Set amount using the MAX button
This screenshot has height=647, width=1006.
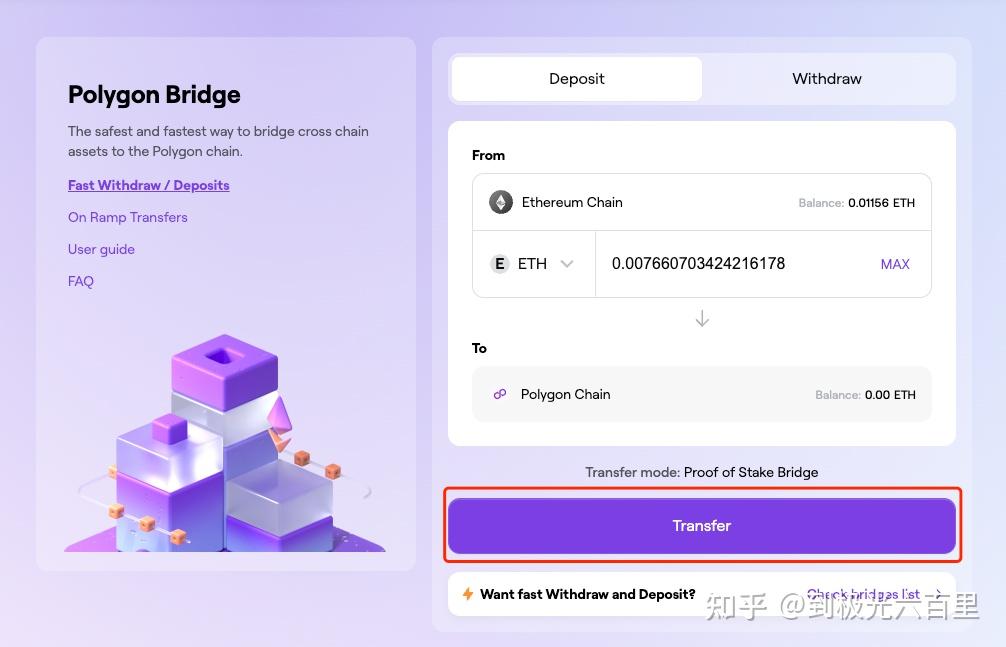click(894, 264)
